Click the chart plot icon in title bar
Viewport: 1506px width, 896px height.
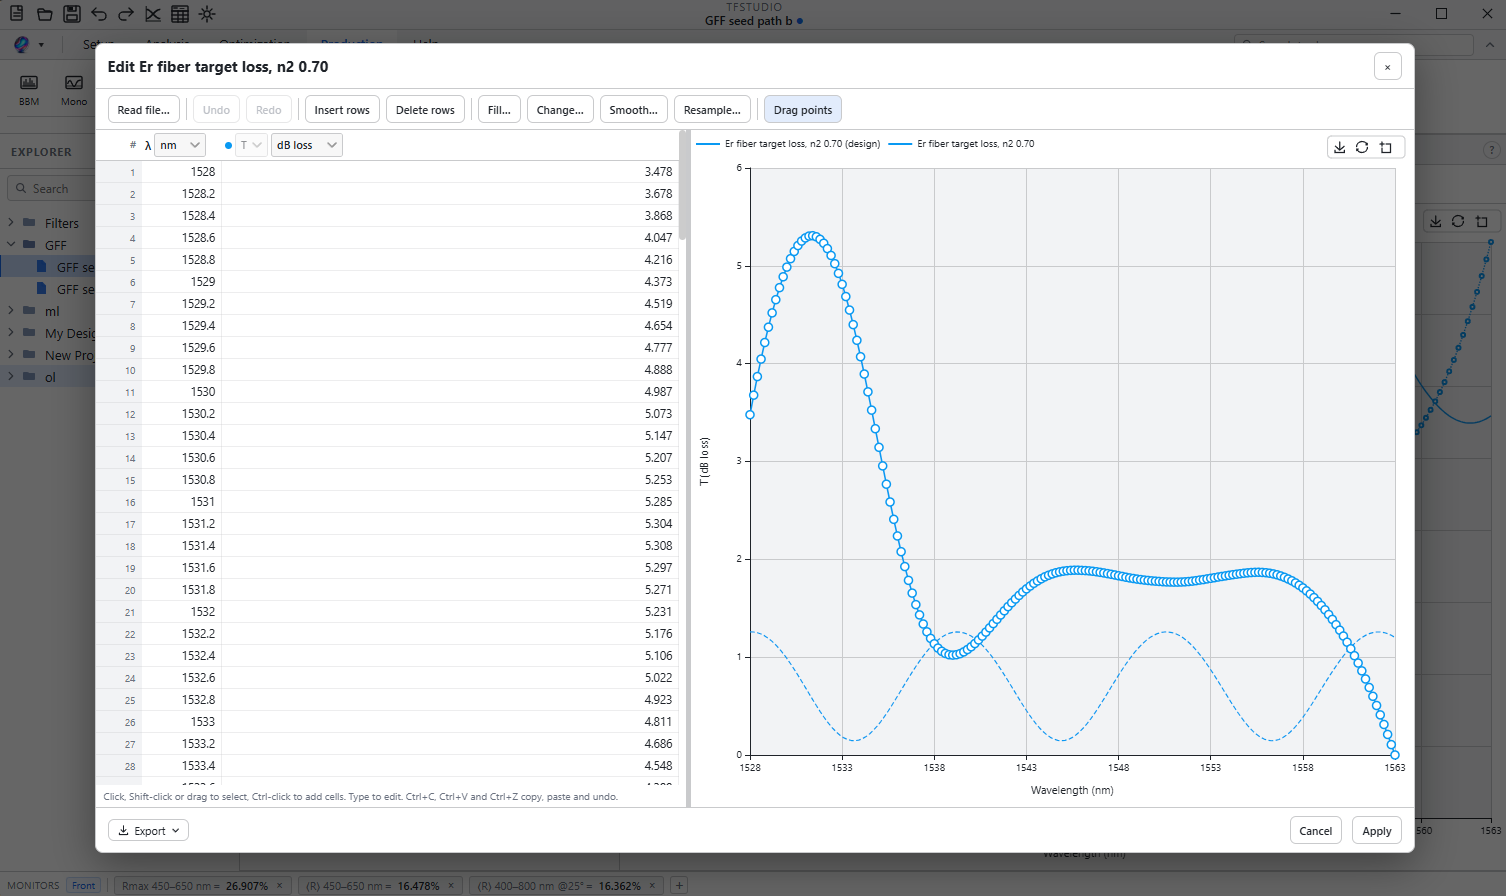pyautogui.click(x=152, y=14)
